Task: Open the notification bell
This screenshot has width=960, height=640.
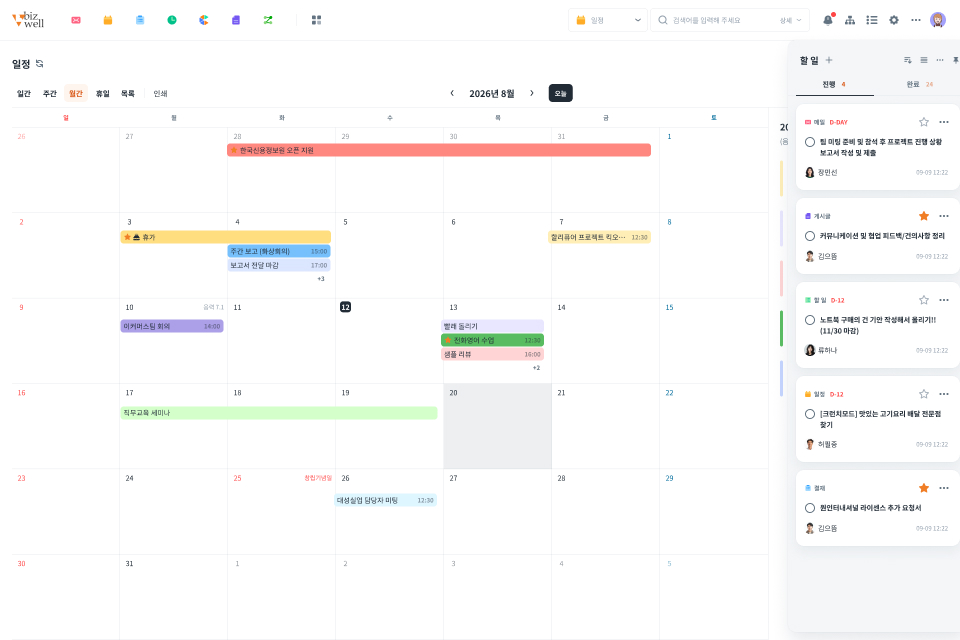Action: click(828, 20)
